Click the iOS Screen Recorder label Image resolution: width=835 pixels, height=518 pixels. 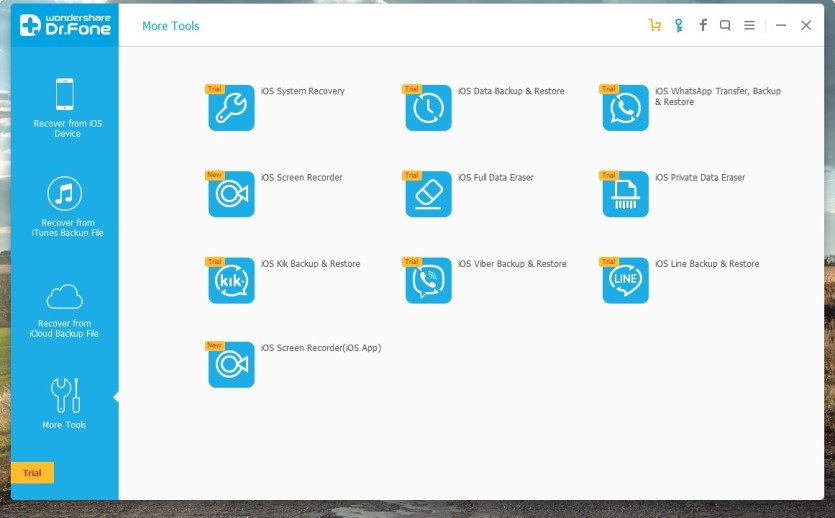[x=301, y=177]
